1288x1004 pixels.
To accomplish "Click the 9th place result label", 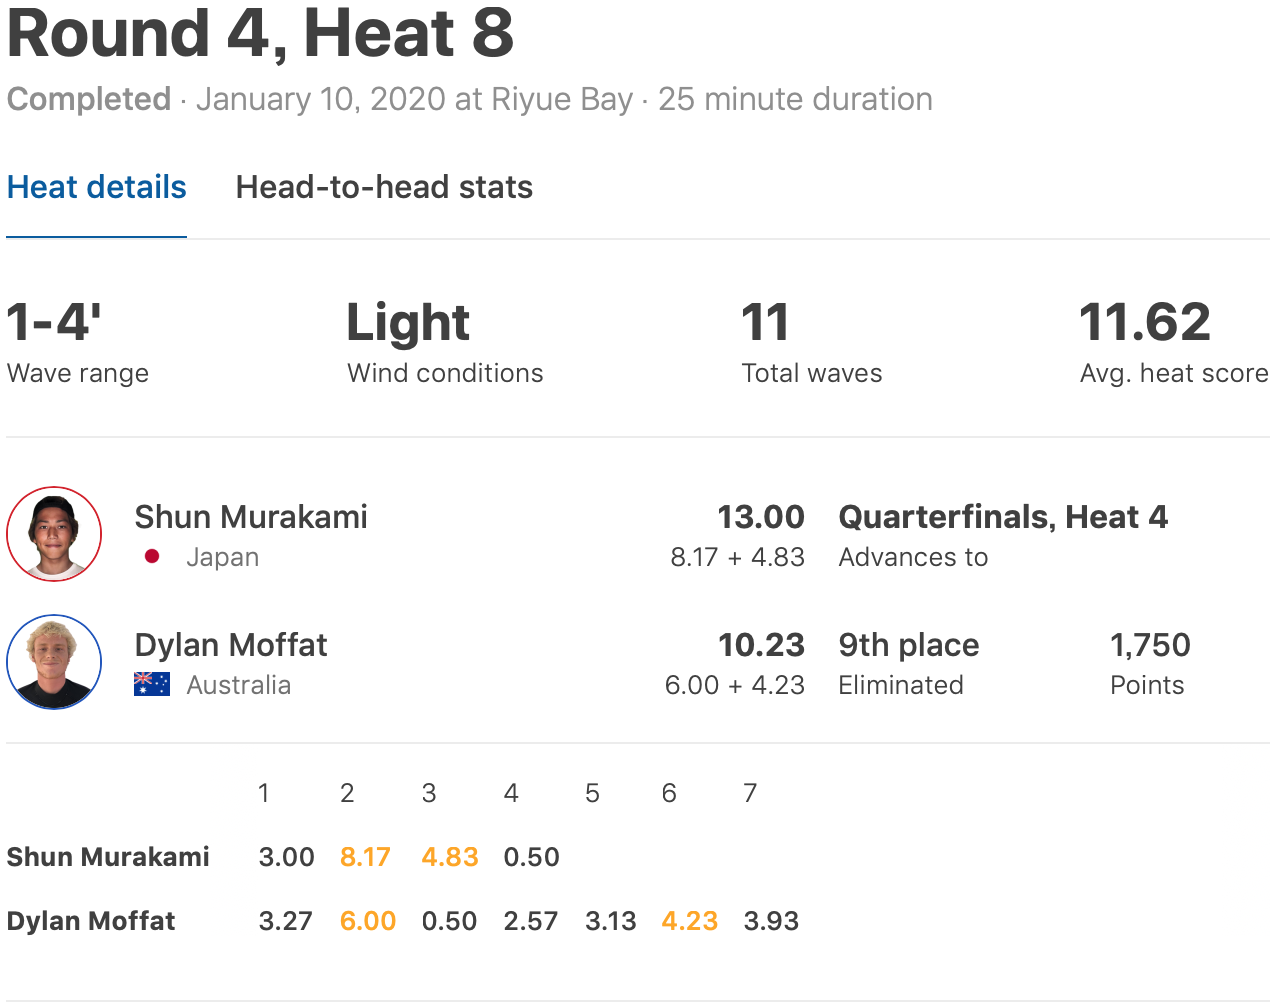I will [909, 645].
